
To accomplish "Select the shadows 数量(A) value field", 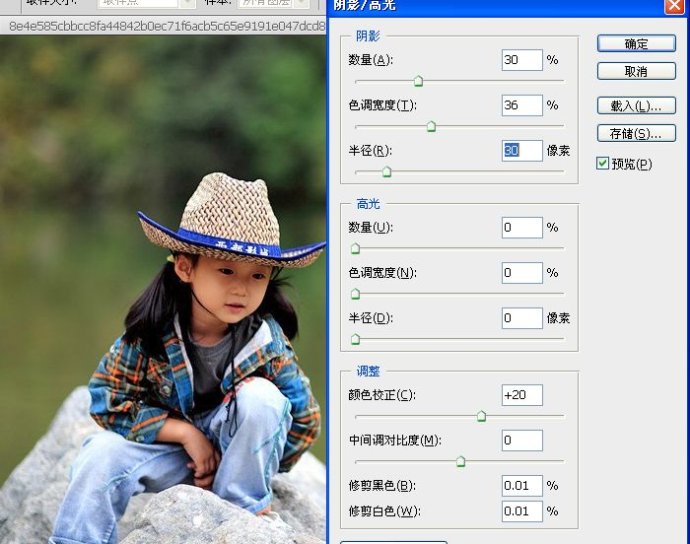I will tap(522, 60).
